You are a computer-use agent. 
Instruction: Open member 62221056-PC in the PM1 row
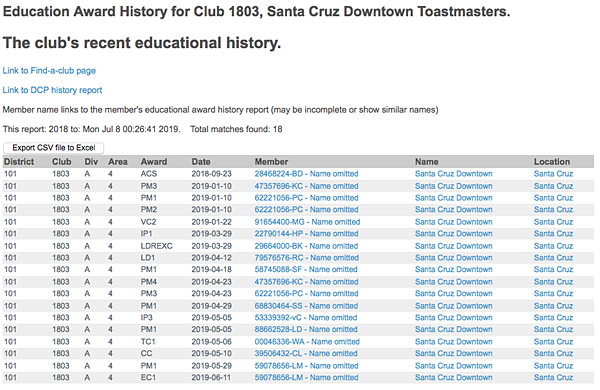(x=307, y=198)
